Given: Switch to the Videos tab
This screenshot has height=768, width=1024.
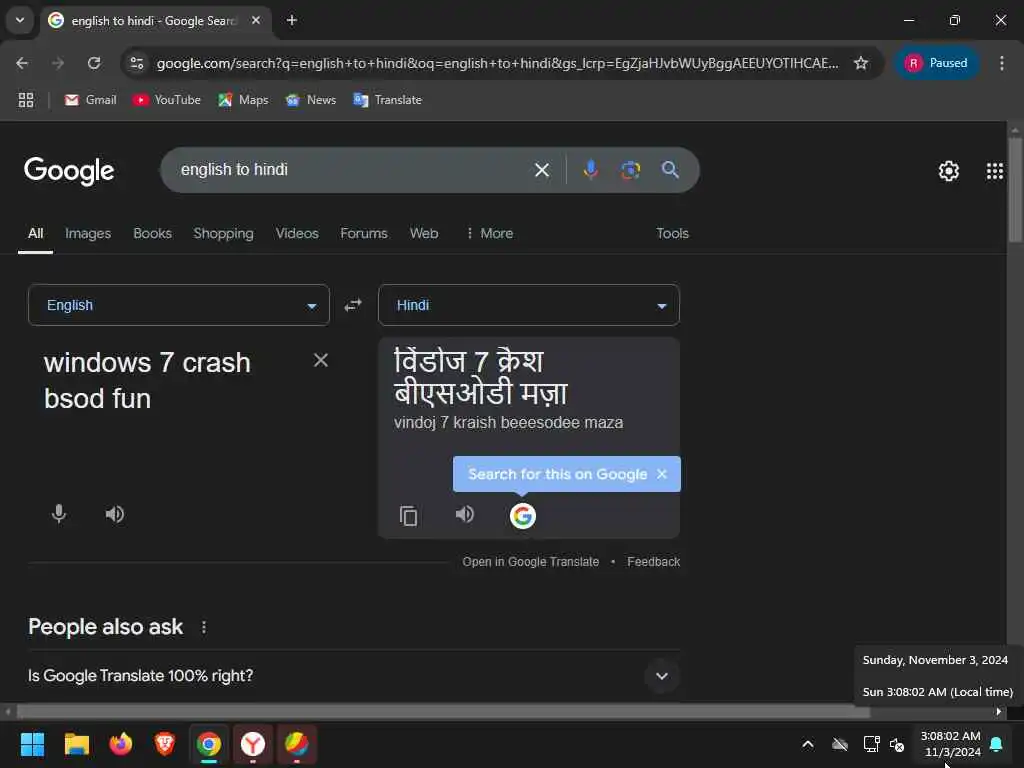Looking at the screenshot, I should click(x=297, y=233).
